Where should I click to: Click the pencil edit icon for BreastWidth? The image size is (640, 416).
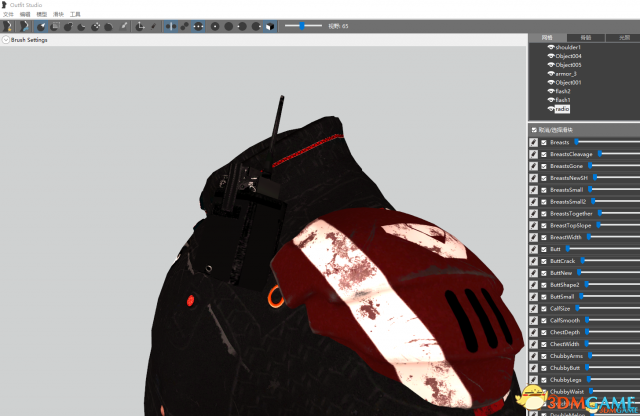(533, 237)
